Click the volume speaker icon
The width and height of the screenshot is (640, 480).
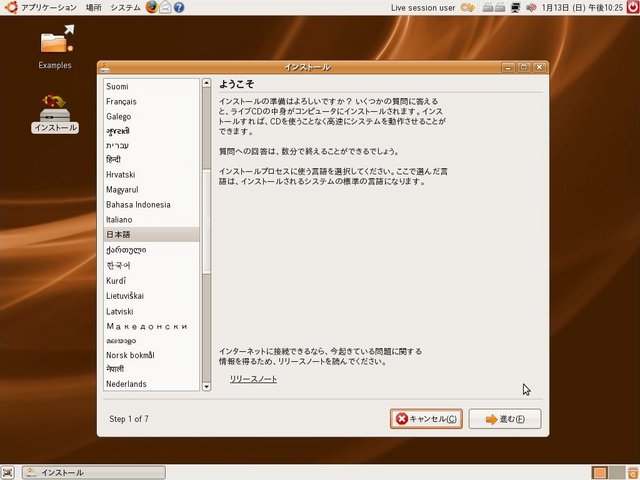pos(531,7)
